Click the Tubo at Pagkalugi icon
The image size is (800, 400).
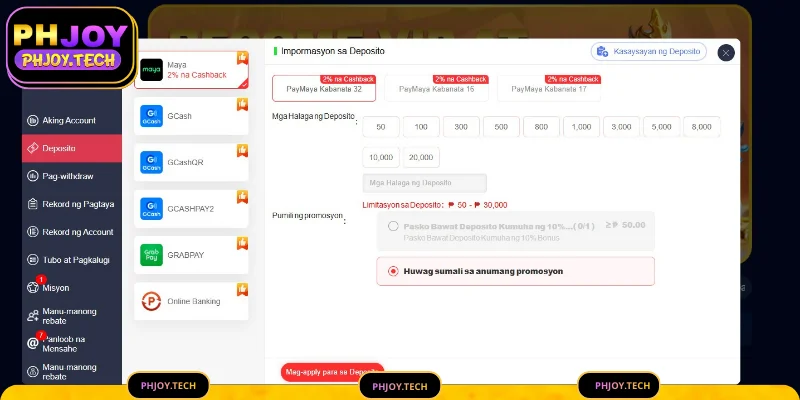pos(33,260)
